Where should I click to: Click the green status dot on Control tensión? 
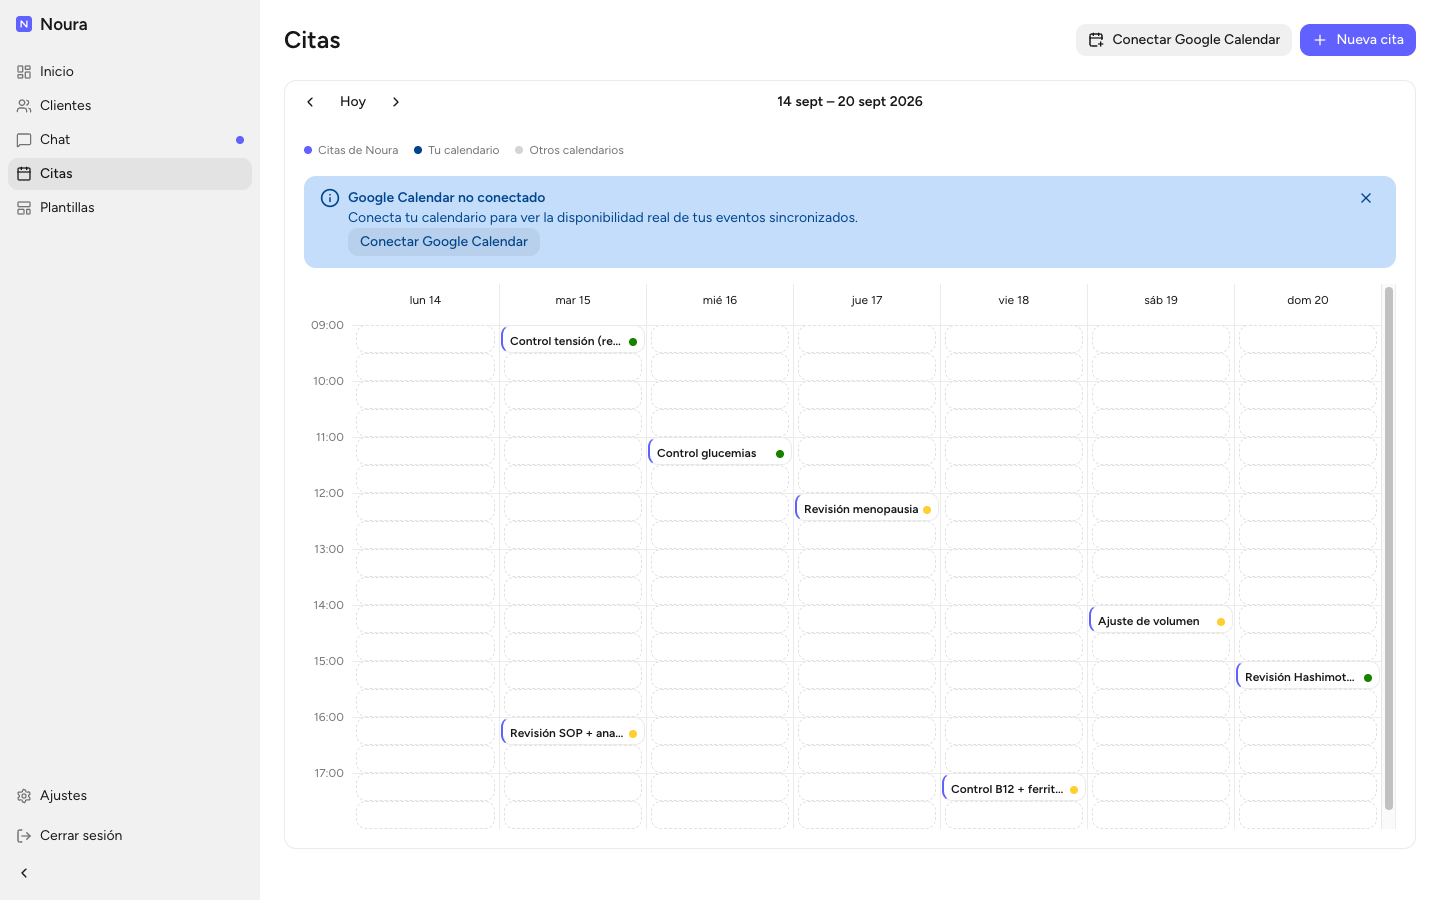[x=633, y=342]
